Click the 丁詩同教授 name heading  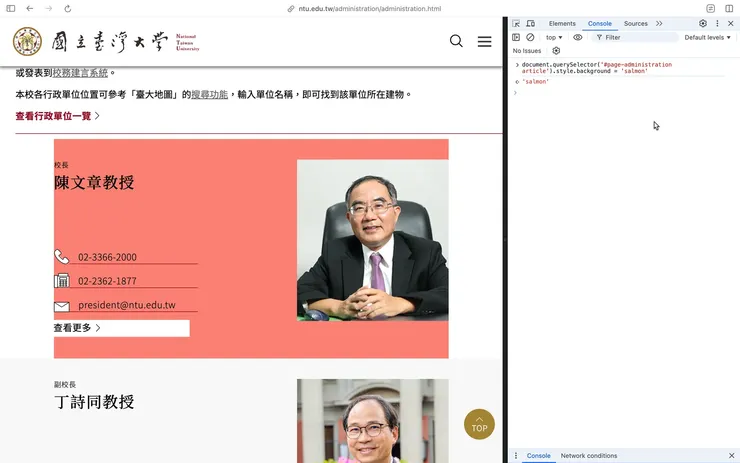point(94,402)
